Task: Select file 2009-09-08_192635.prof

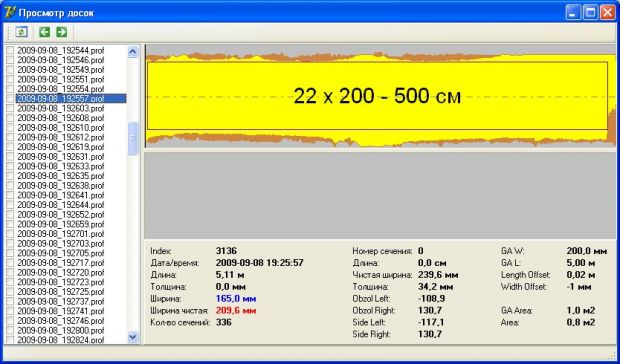Action: pos(61,175)
